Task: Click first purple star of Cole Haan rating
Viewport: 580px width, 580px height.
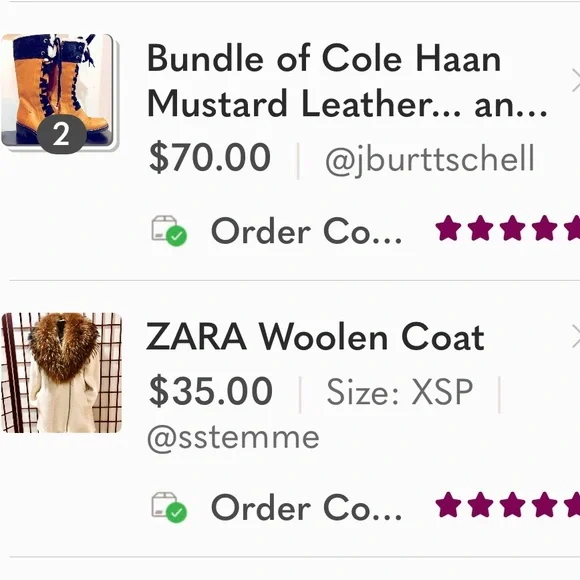Action: pos(448,228)
